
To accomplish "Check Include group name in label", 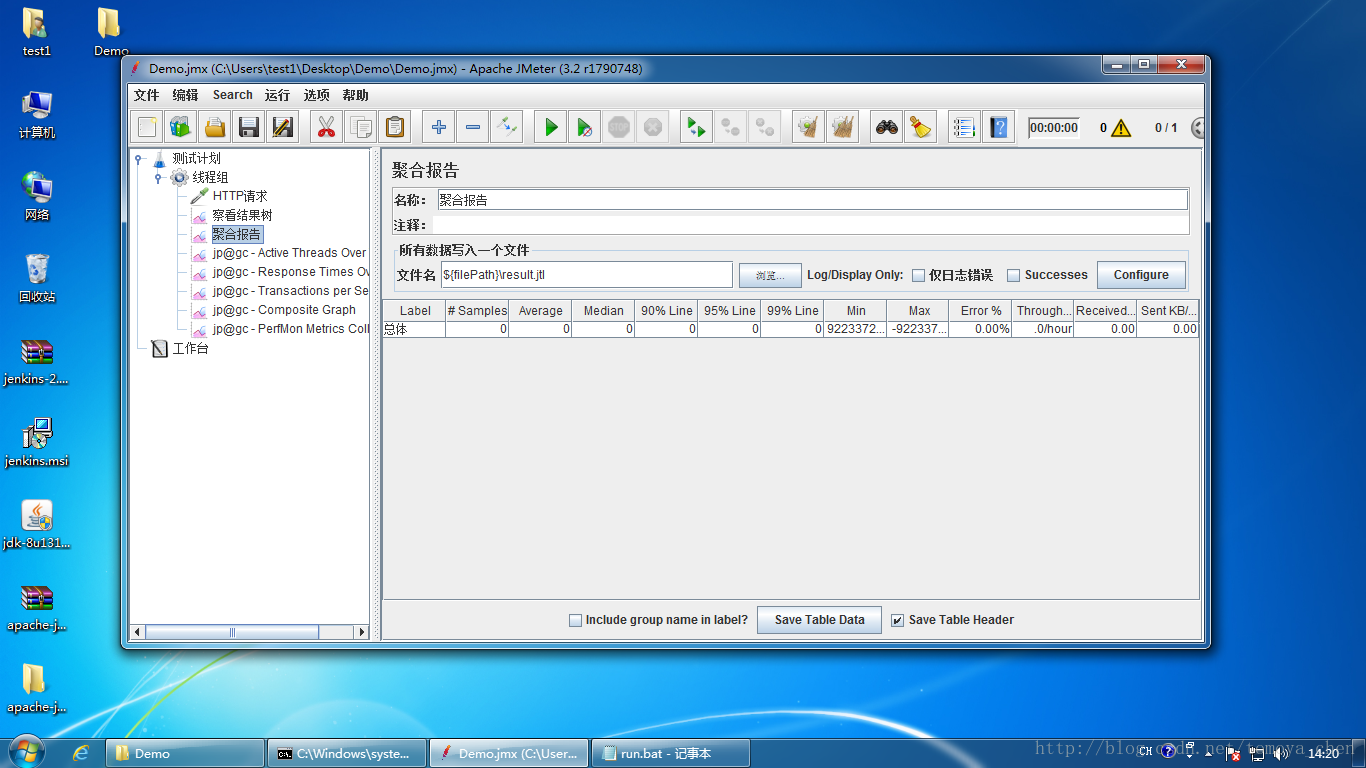I will pyautogui.click(x=575, y=620).
